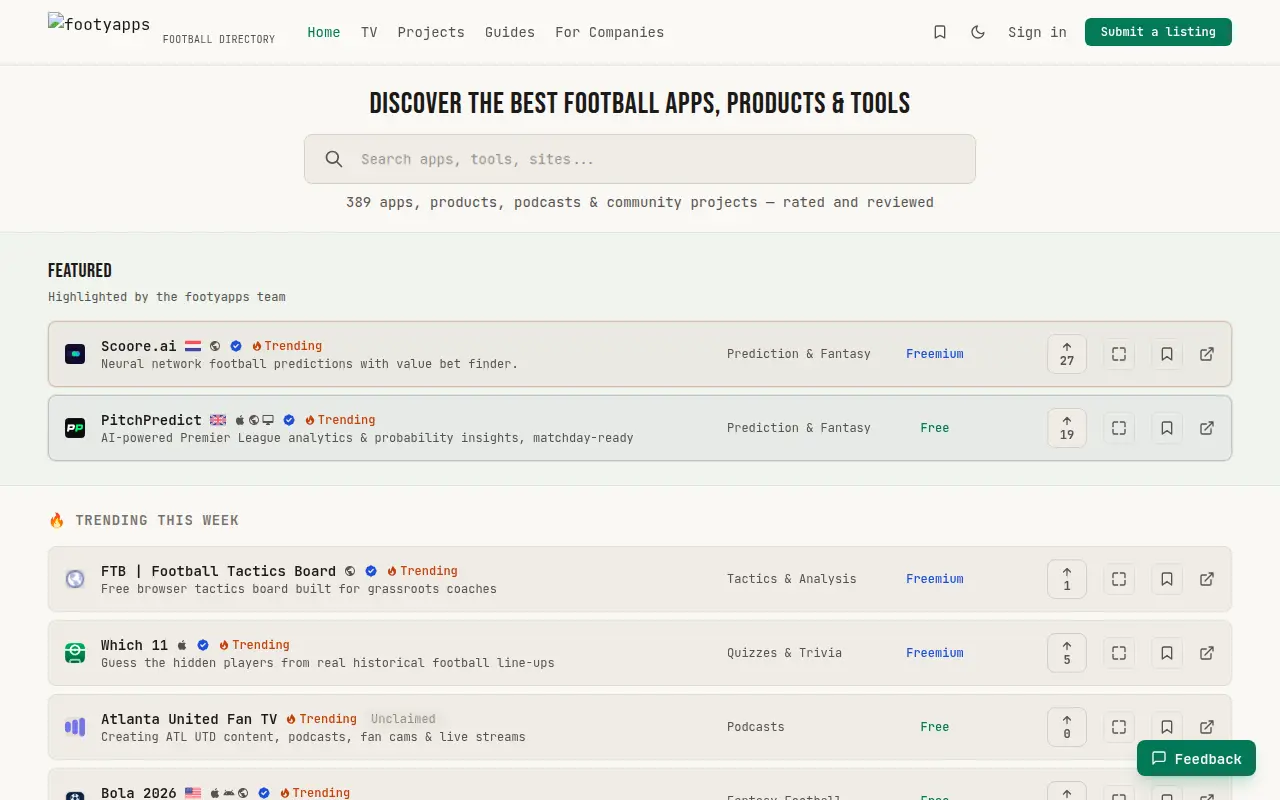Upvote the Which 11 listing
Image resolution: width=1280 pixels, height=800 pixels.
point(1067,653)
